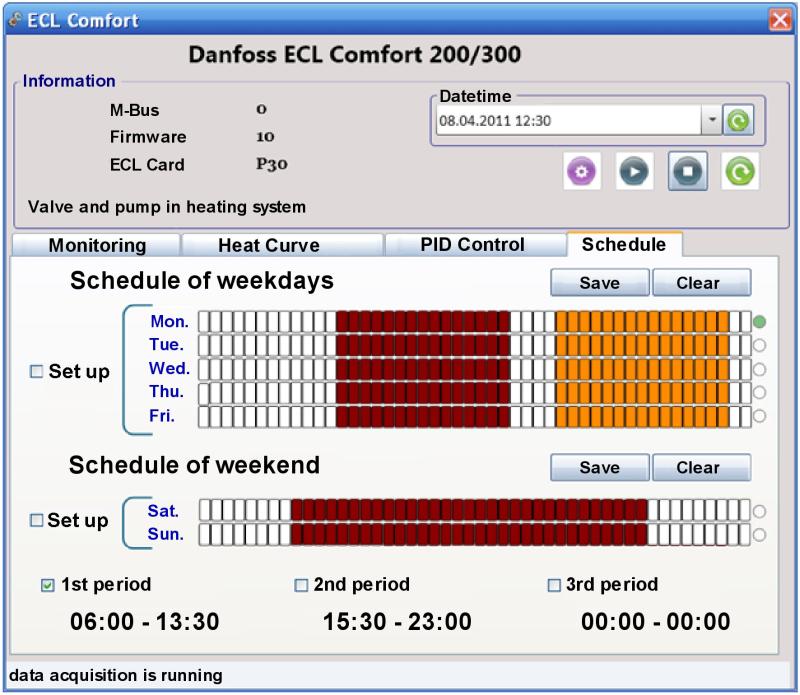800x695 pixels.
Task: Click the ECL Comfort title bar icon
Action: click(x=16, y=20)
